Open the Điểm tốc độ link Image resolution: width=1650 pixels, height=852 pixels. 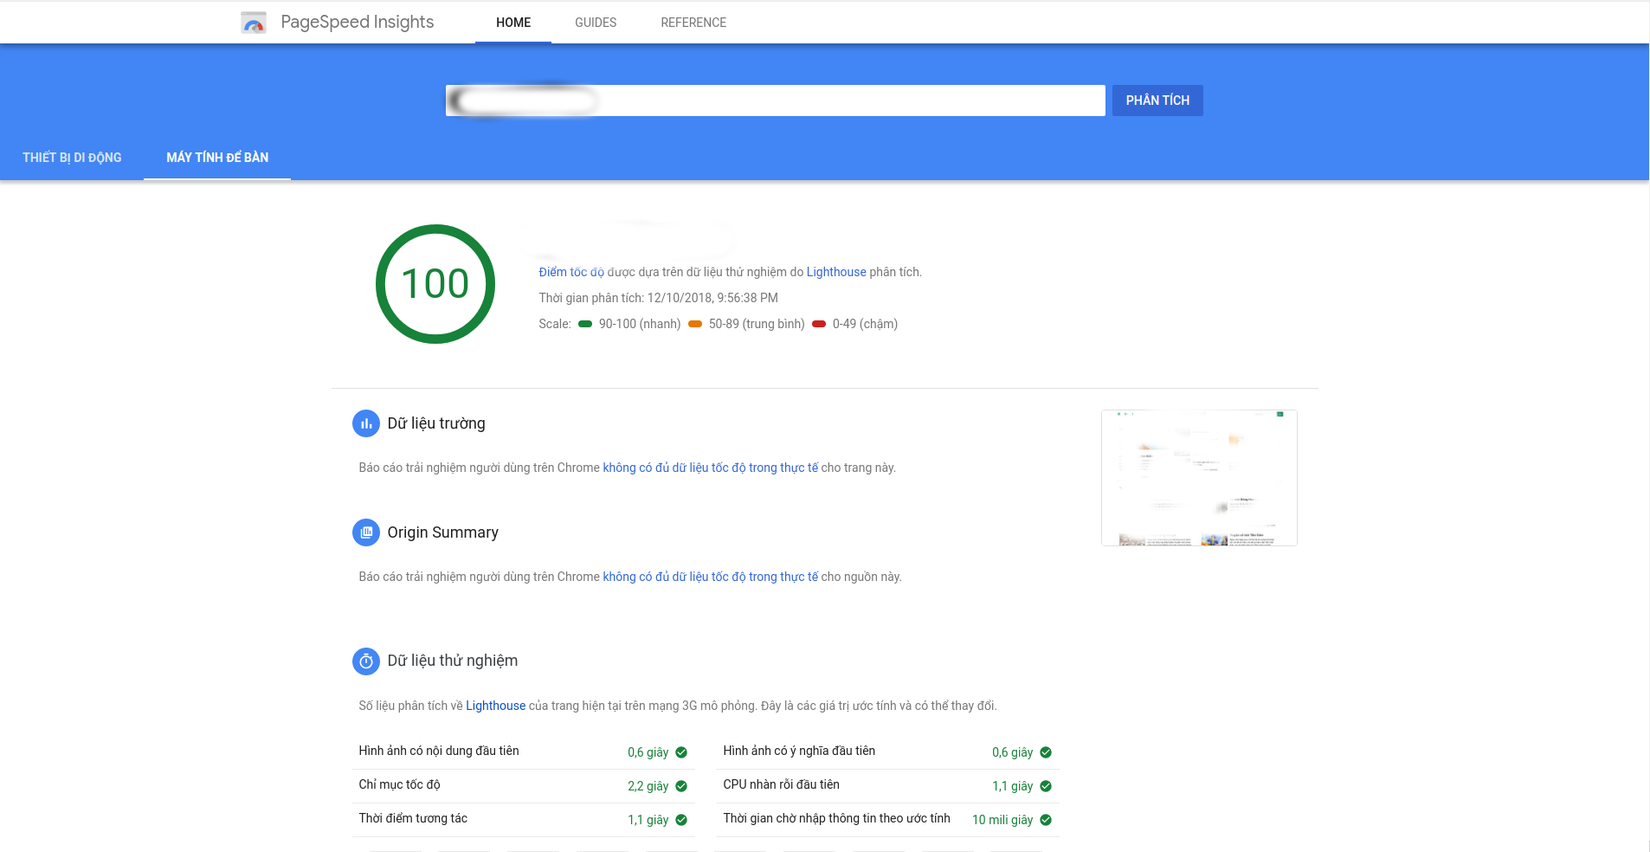(x=571, y=272)
